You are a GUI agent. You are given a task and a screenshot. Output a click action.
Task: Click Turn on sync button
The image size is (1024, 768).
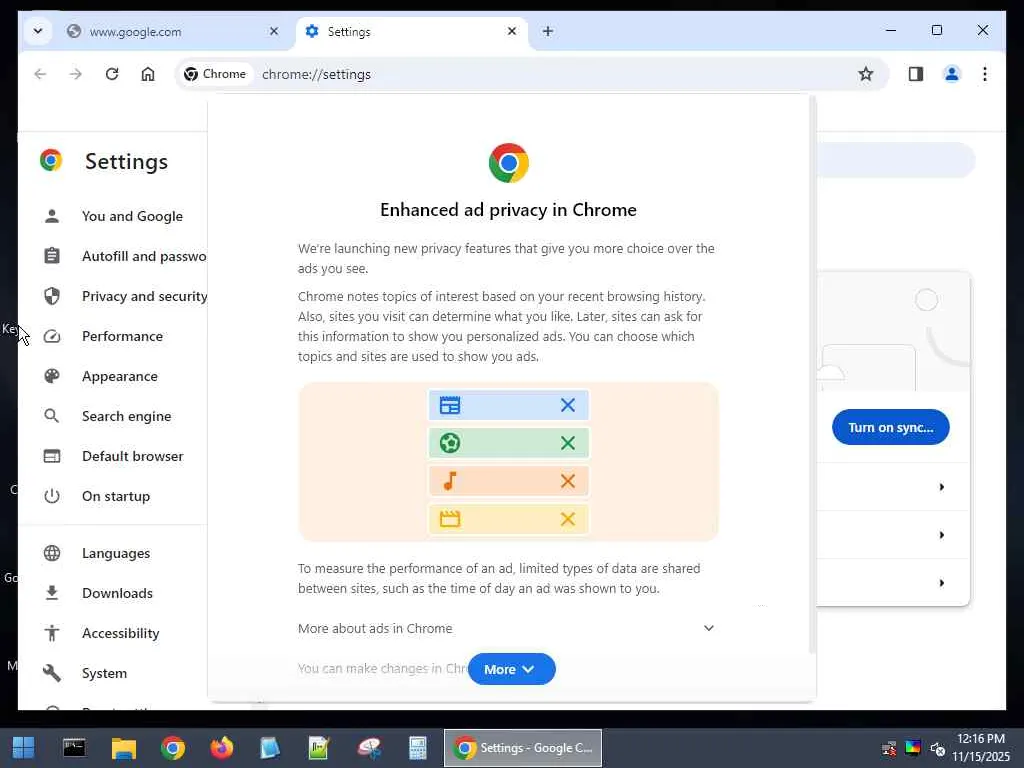(890, 427)
